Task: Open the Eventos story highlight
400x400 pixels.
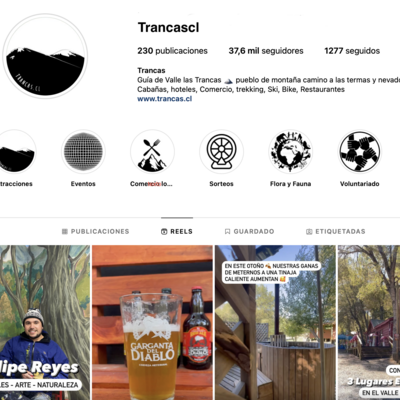Action: [83, 152]
